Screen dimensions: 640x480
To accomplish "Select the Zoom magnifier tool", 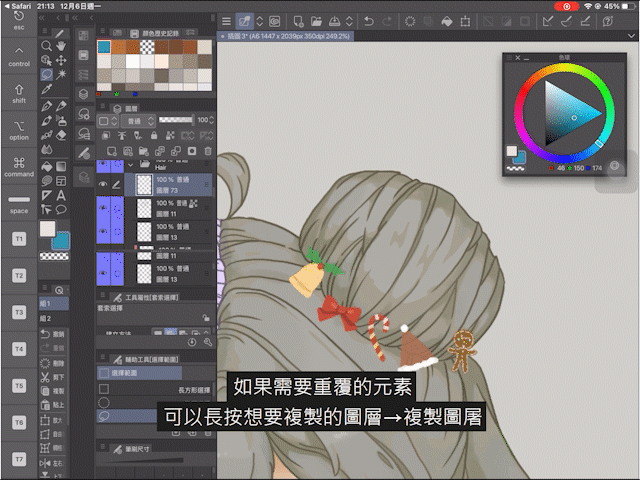I will tap(47, 46).
